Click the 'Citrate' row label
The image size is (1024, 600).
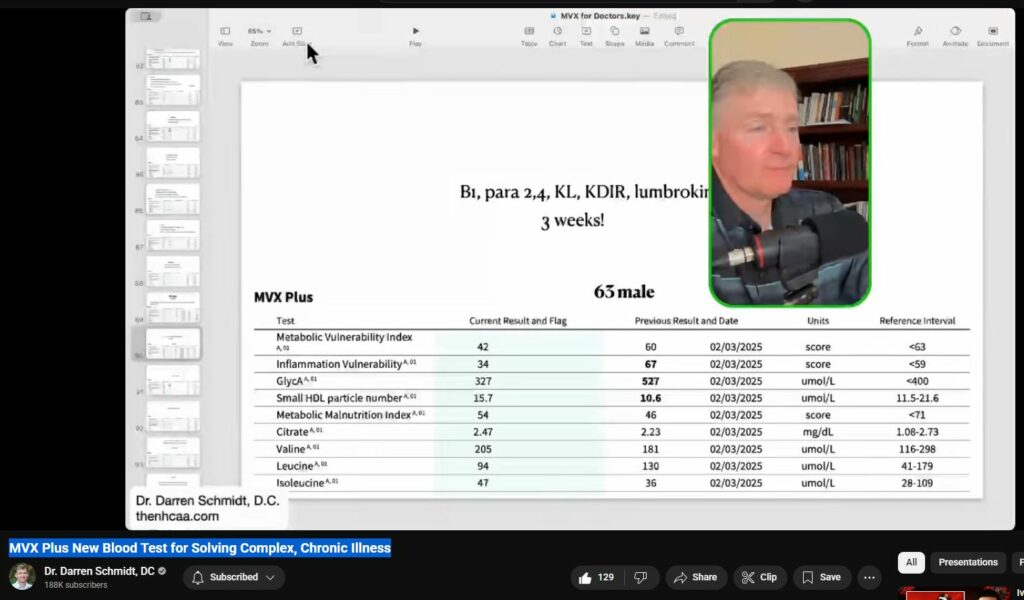click(x=292, y=432)
